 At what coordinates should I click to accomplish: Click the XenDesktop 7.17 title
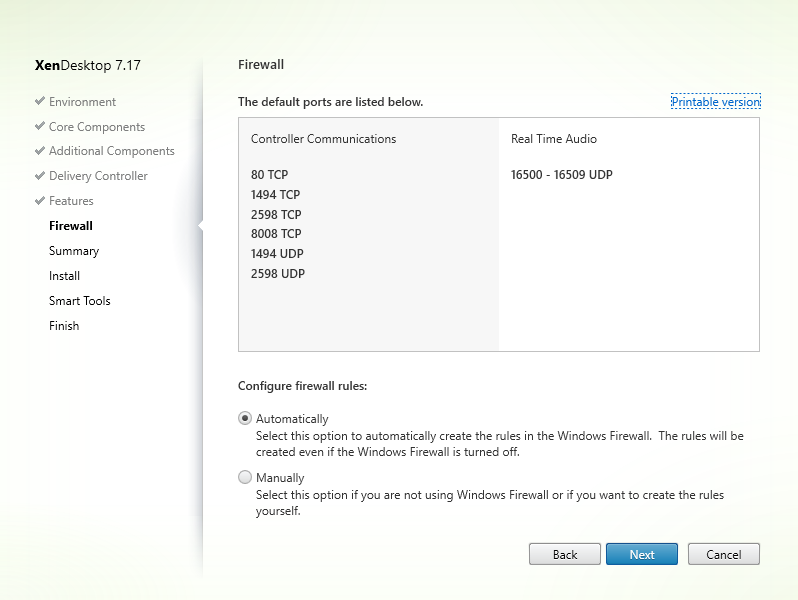click(88, 65)
